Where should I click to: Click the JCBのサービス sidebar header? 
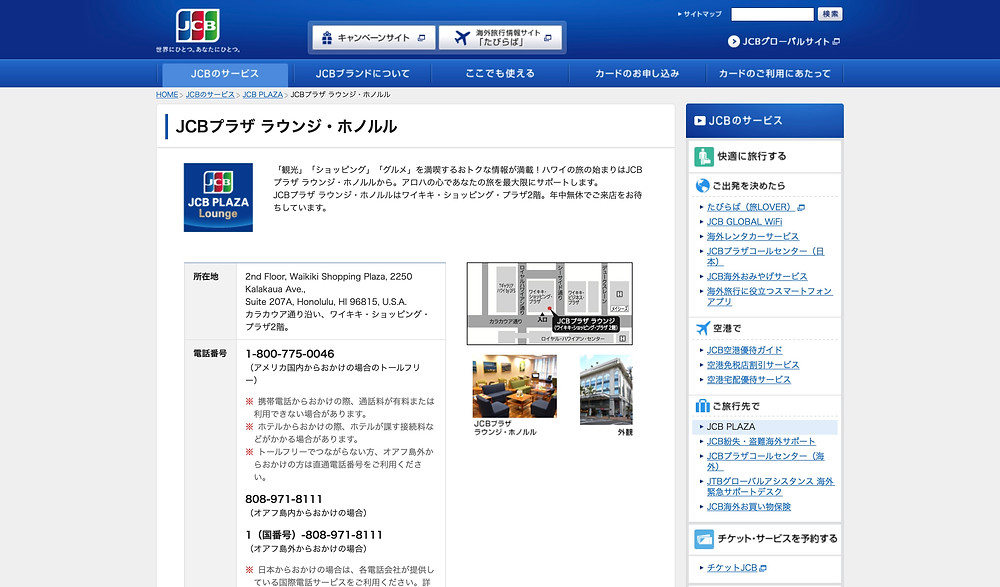pos(765,121)
